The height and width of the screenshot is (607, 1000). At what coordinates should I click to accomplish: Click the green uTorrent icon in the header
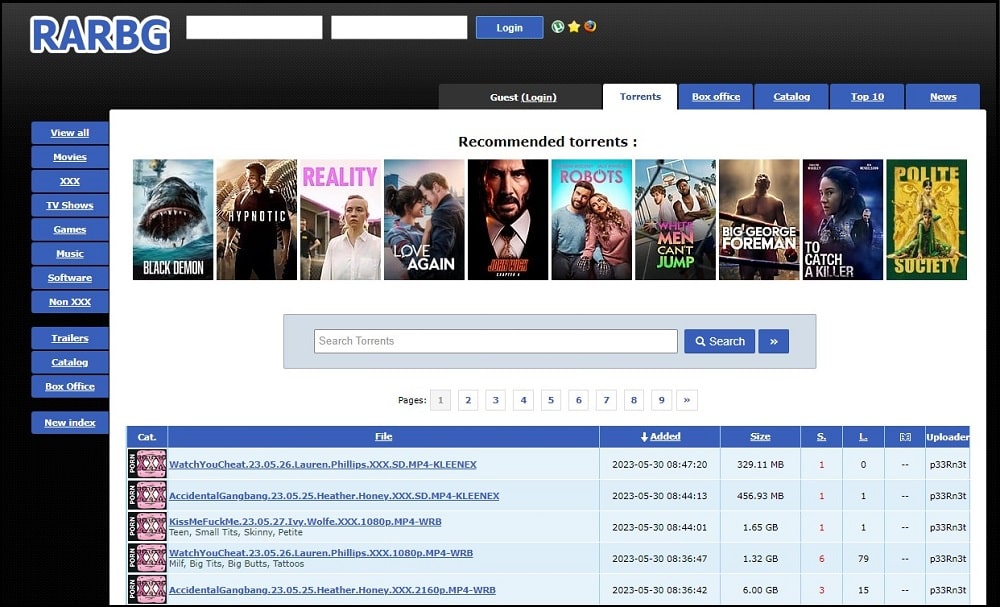click(558, 27)
